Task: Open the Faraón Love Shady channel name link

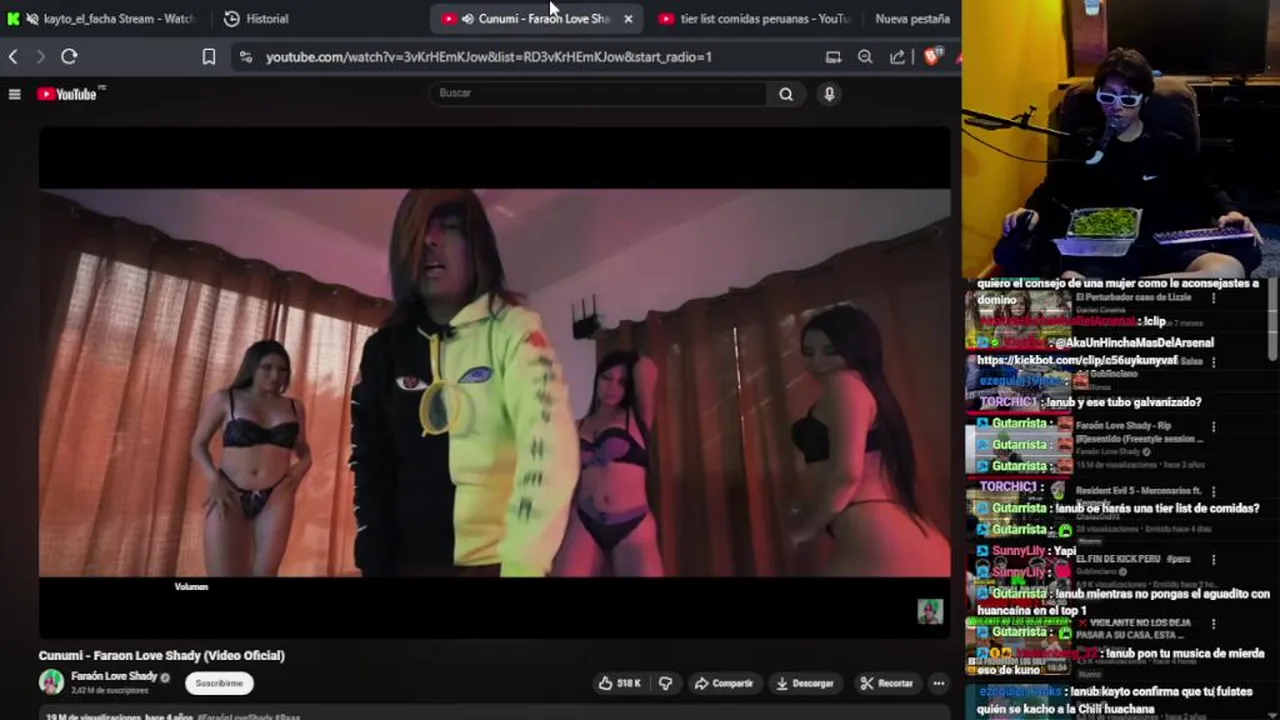Action: point(114,677)
